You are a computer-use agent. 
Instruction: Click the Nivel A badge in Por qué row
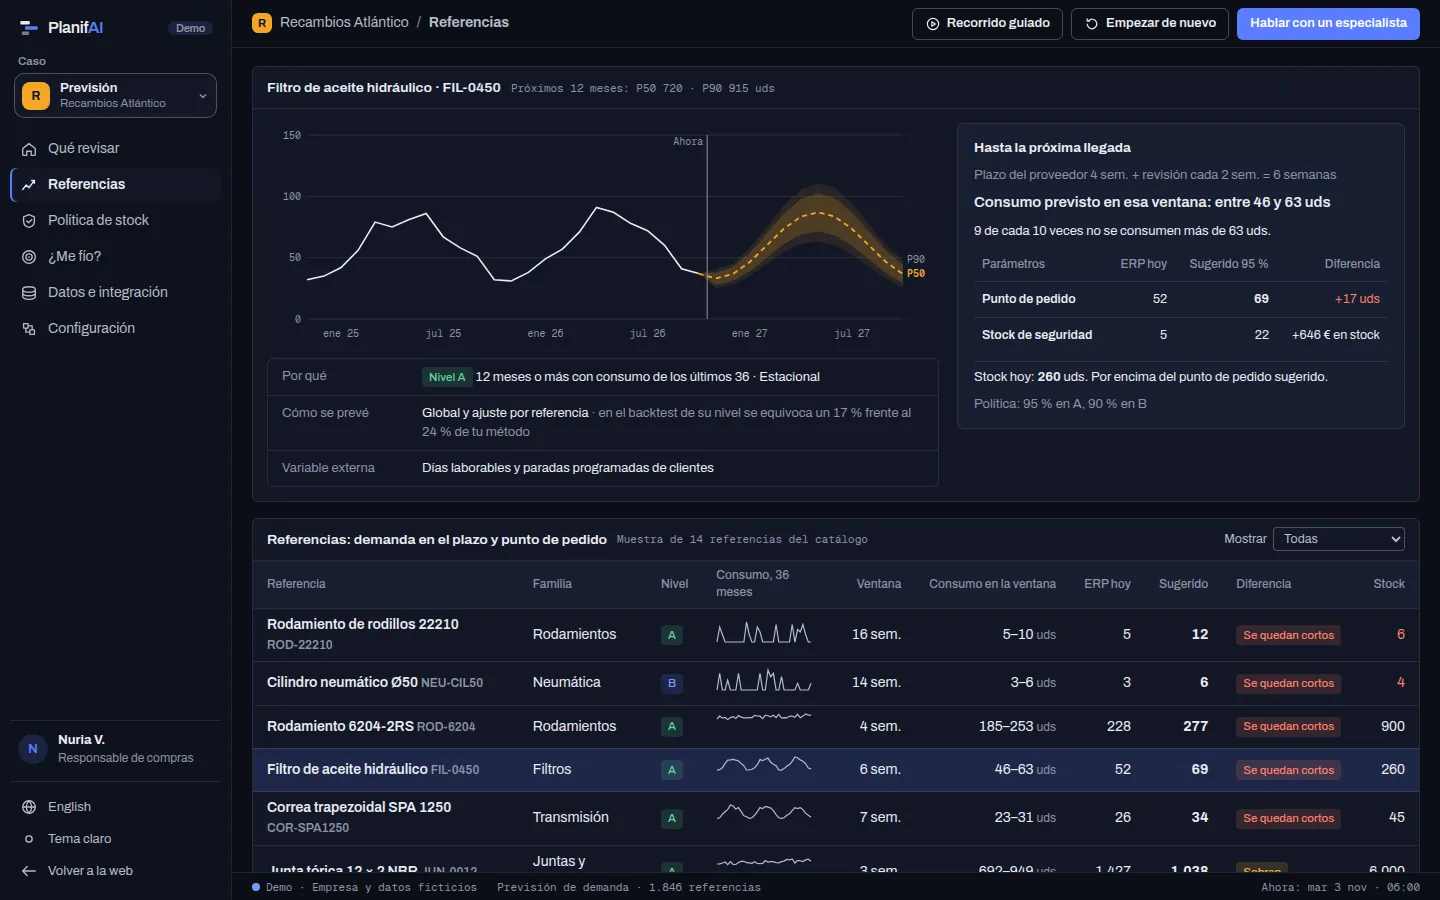click(x=446, y=377)
